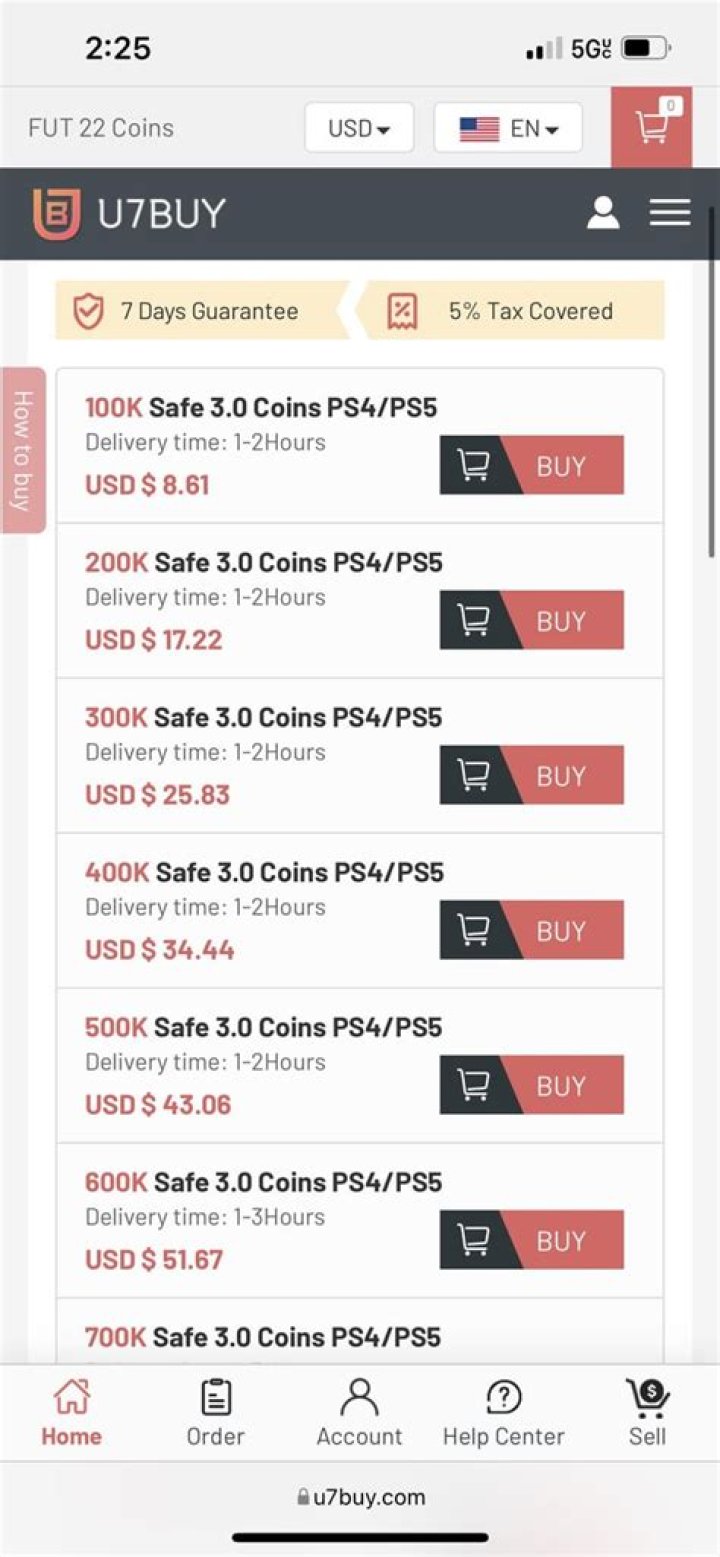Expand the How to buy side tab

22,450
